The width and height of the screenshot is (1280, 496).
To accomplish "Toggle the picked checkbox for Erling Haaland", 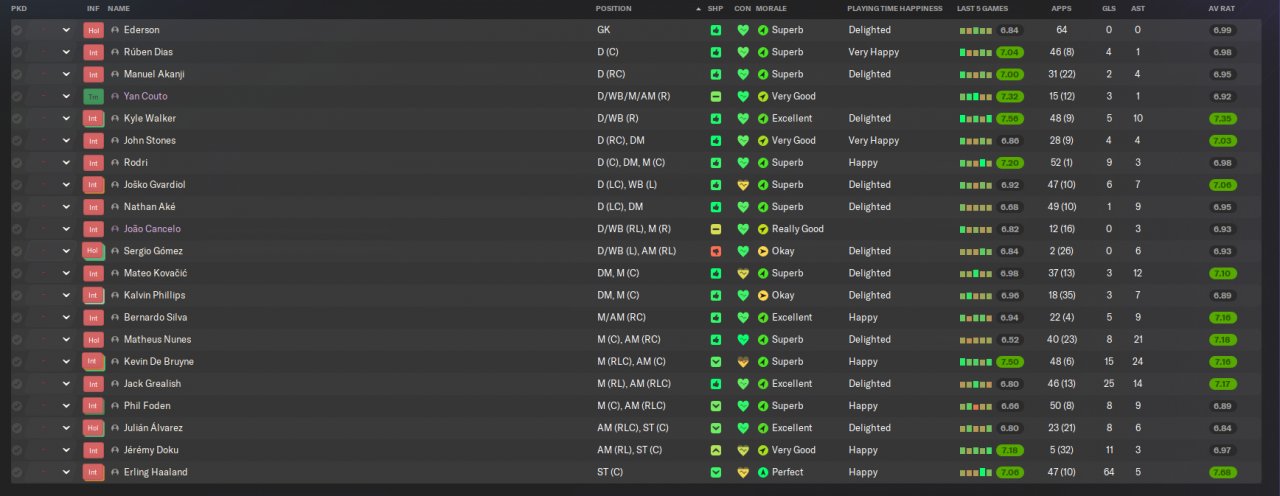I will click(17, 472).
